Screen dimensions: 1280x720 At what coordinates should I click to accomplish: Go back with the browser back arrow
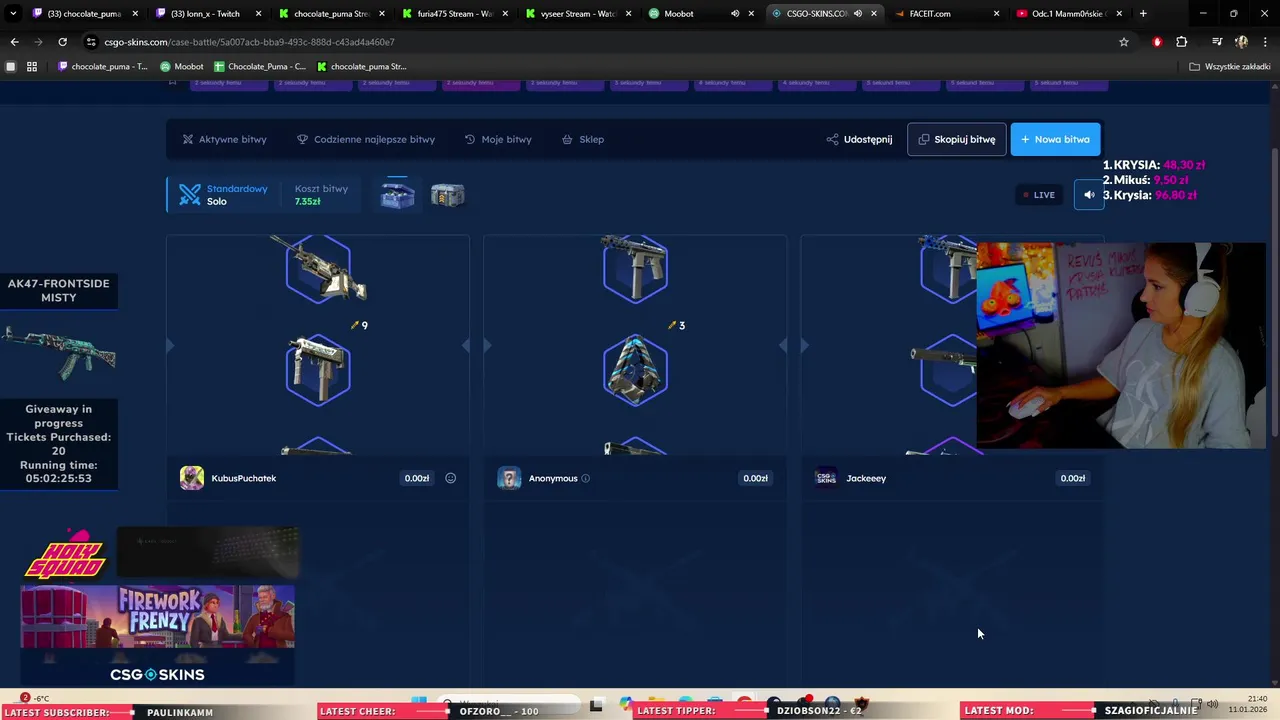(x=14, y=42)
